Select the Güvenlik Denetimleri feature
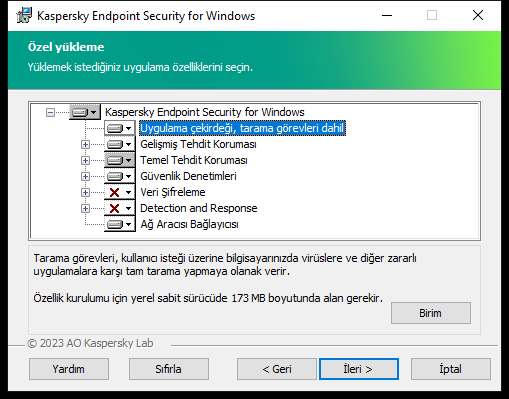 click(x=188, y=176)
